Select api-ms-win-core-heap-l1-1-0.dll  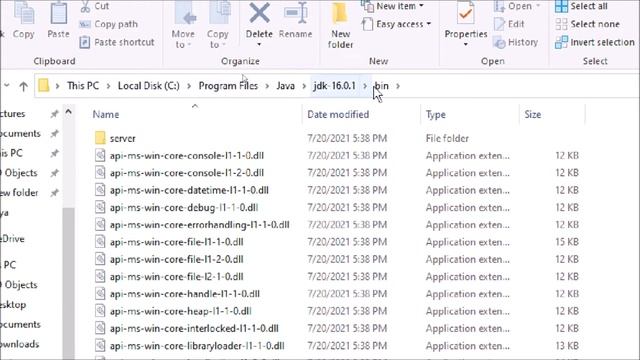click(x=180, y=311)
